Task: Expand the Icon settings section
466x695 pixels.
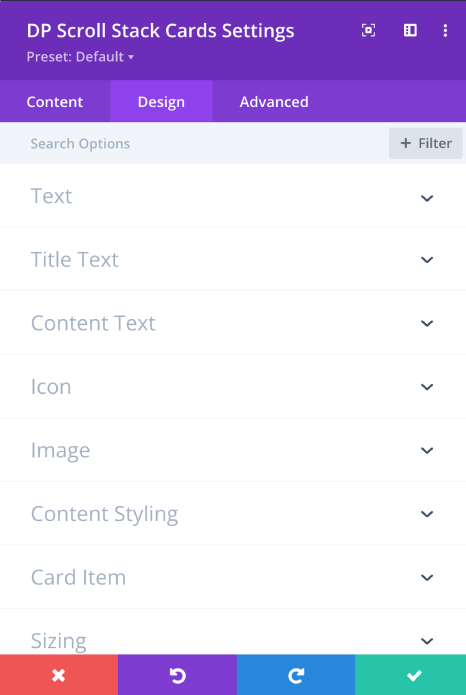Action: tap(233, 386)
